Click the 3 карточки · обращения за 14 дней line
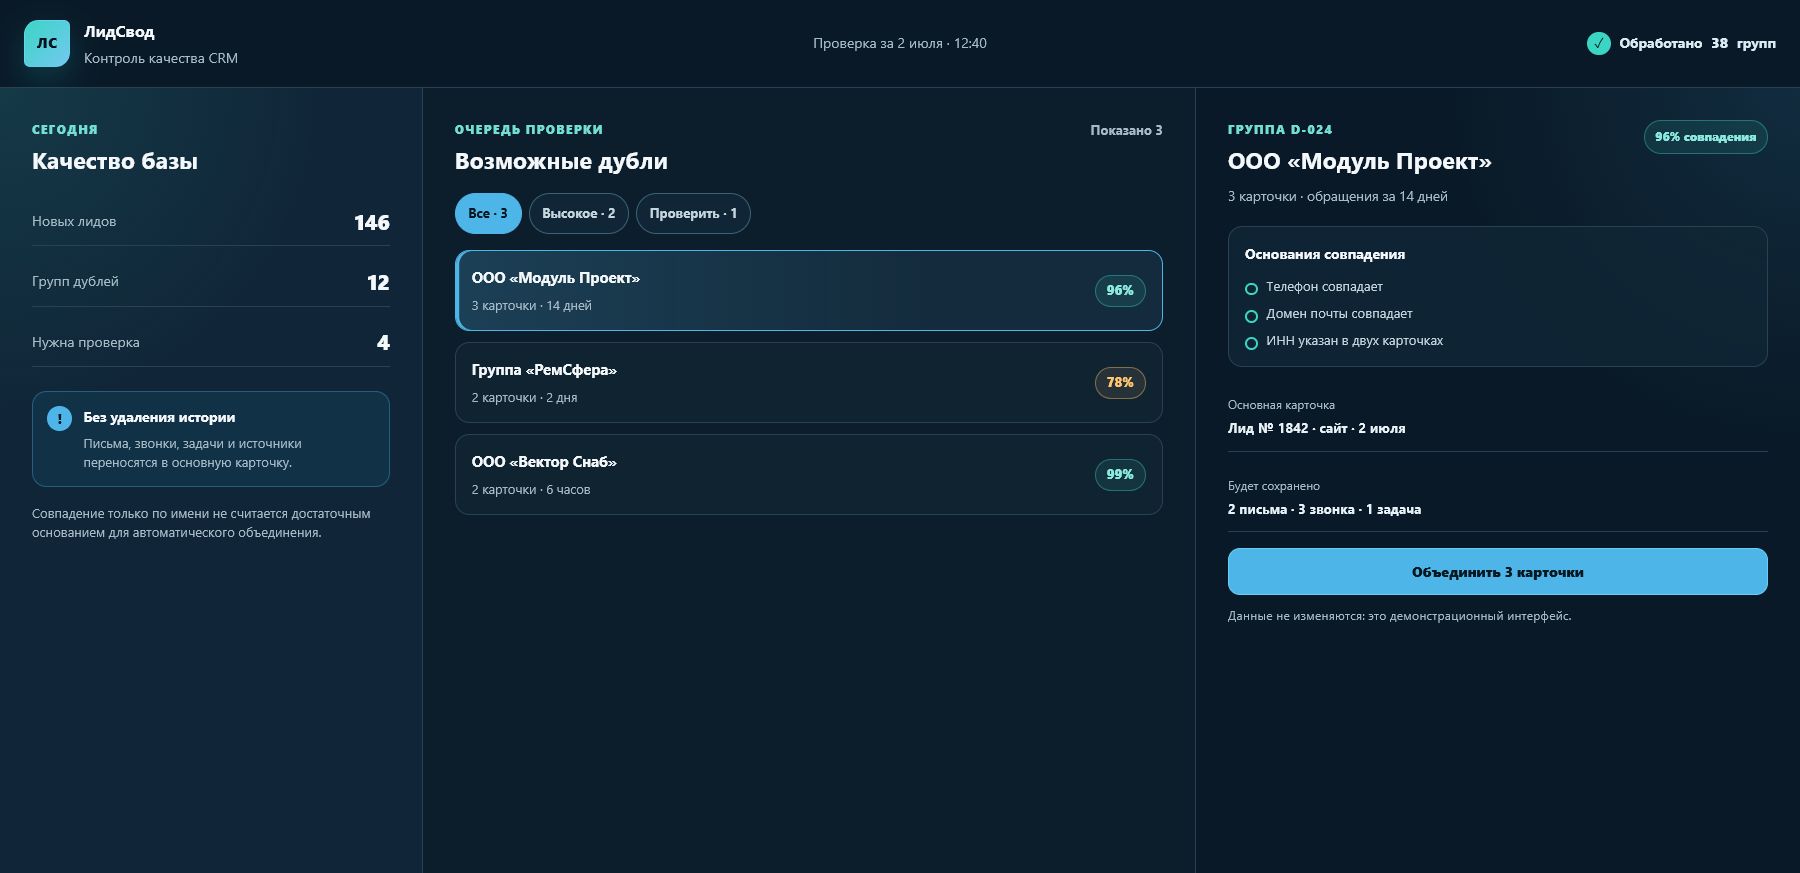 click(1338, 196)
